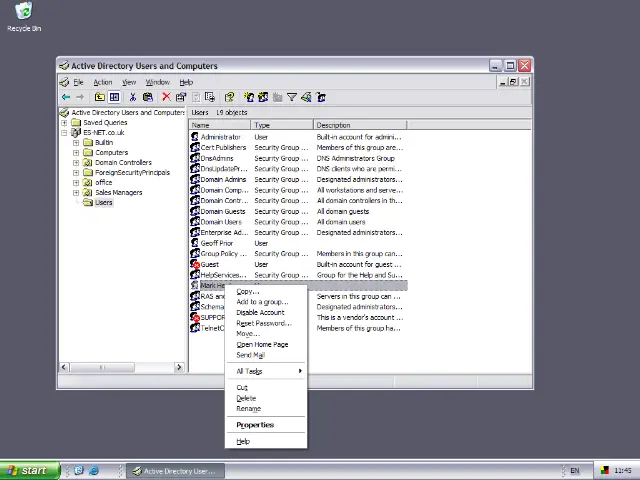640x480 pixels.
Task: Open the Help menu in menu bar
Action: 186,82
